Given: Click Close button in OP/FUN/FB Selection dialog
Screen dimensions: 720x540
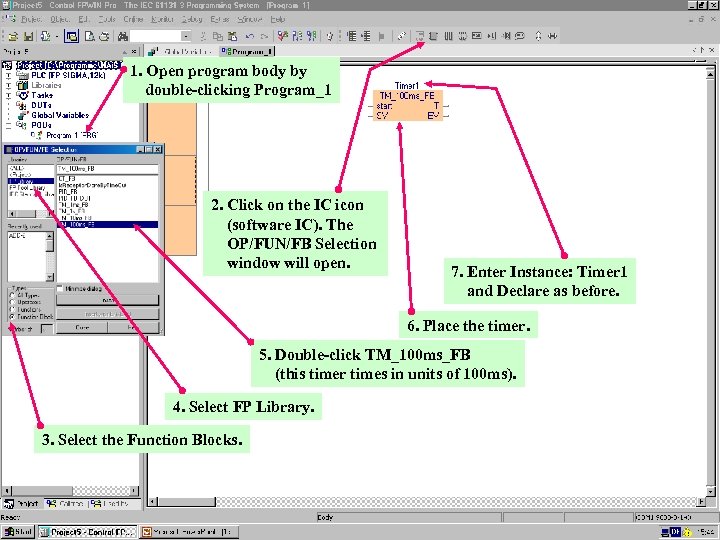Looking at the screenshot, I should (82, 328).
